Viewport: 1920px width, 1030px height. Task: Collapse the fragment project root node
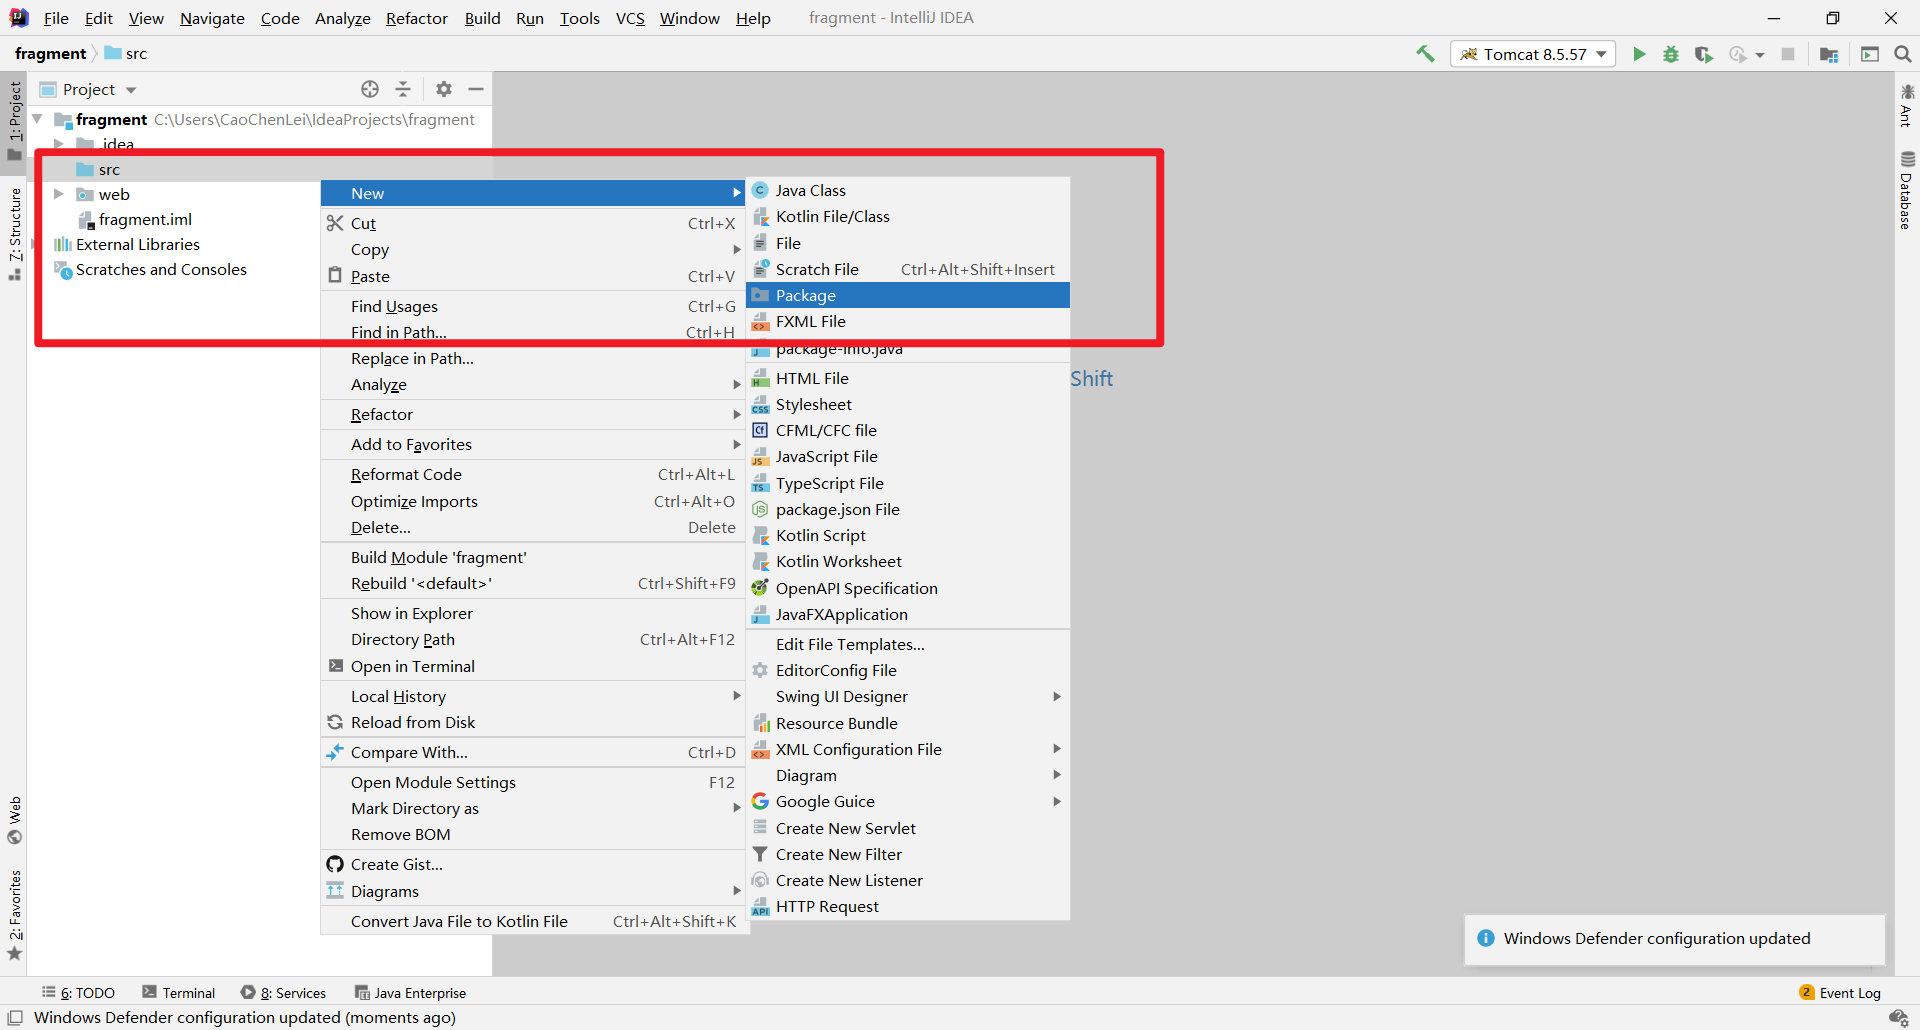[38, 119]
